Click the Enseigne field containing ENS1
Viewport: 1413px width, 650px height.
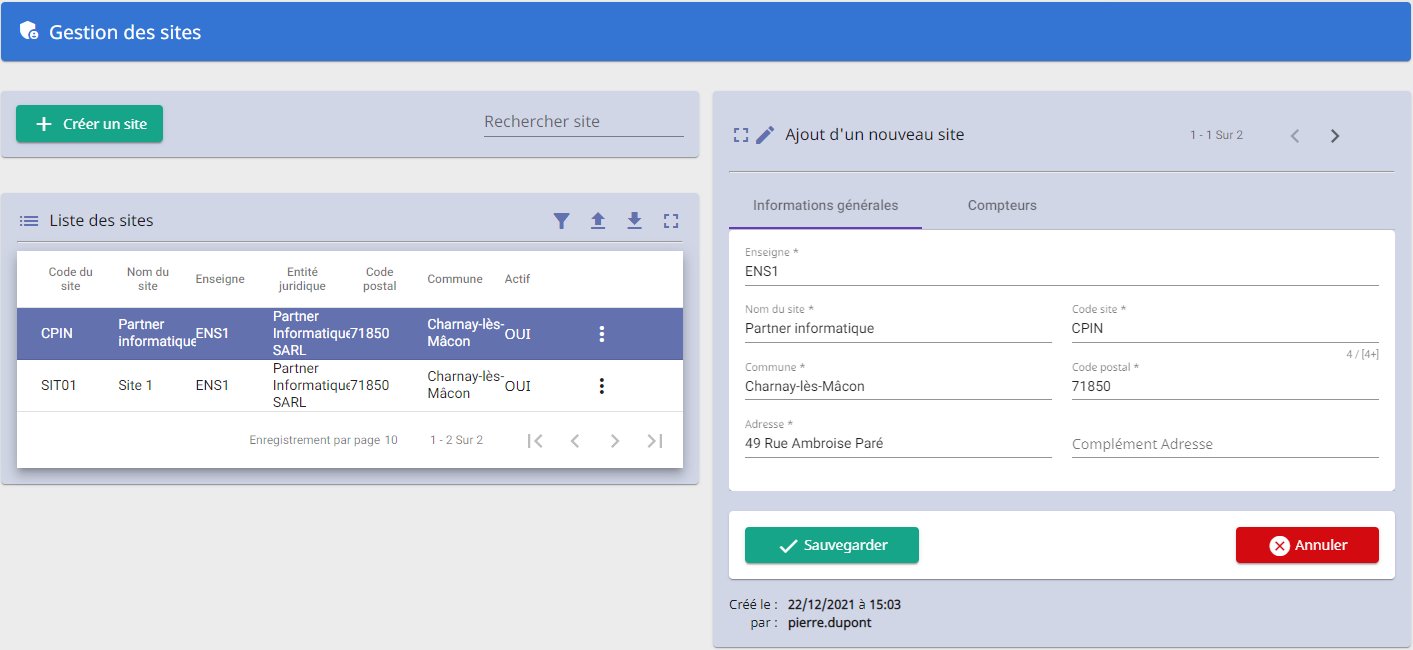click(x=1062, y=266)
